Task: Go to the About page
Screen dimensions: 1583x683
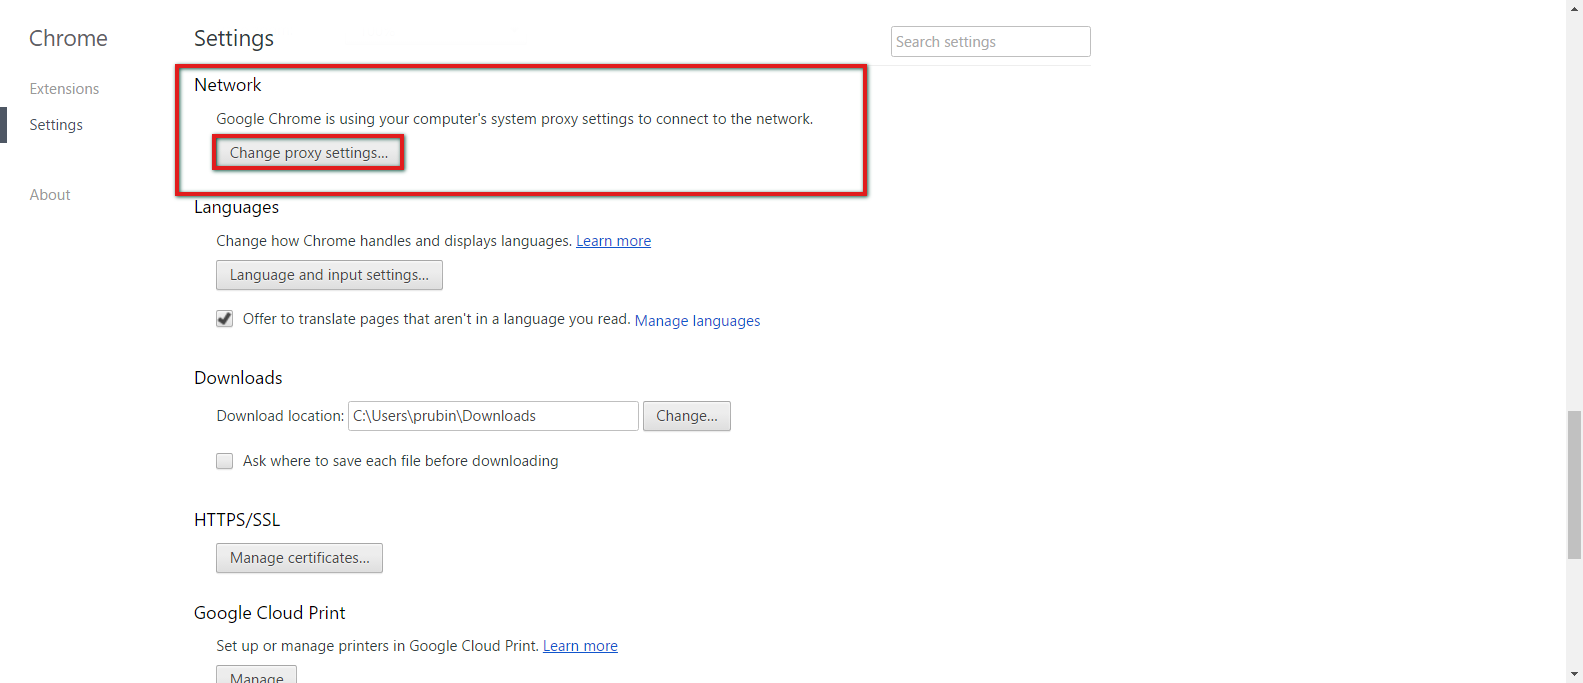Action: tap(50, 195)
